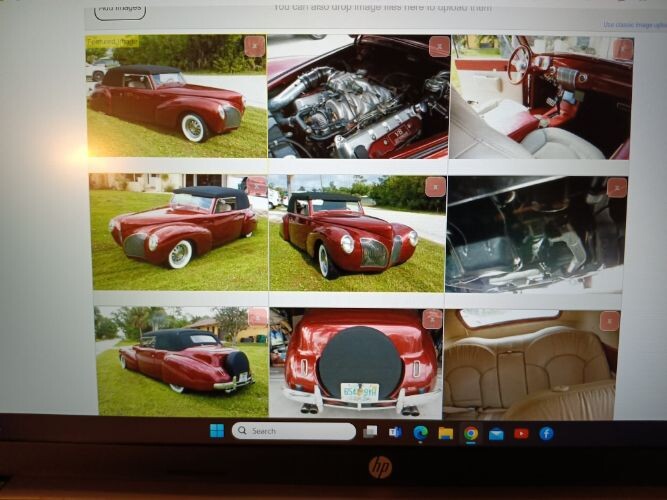
Task: Open File Explorer from the taskbar
Action: coord(445,433)
